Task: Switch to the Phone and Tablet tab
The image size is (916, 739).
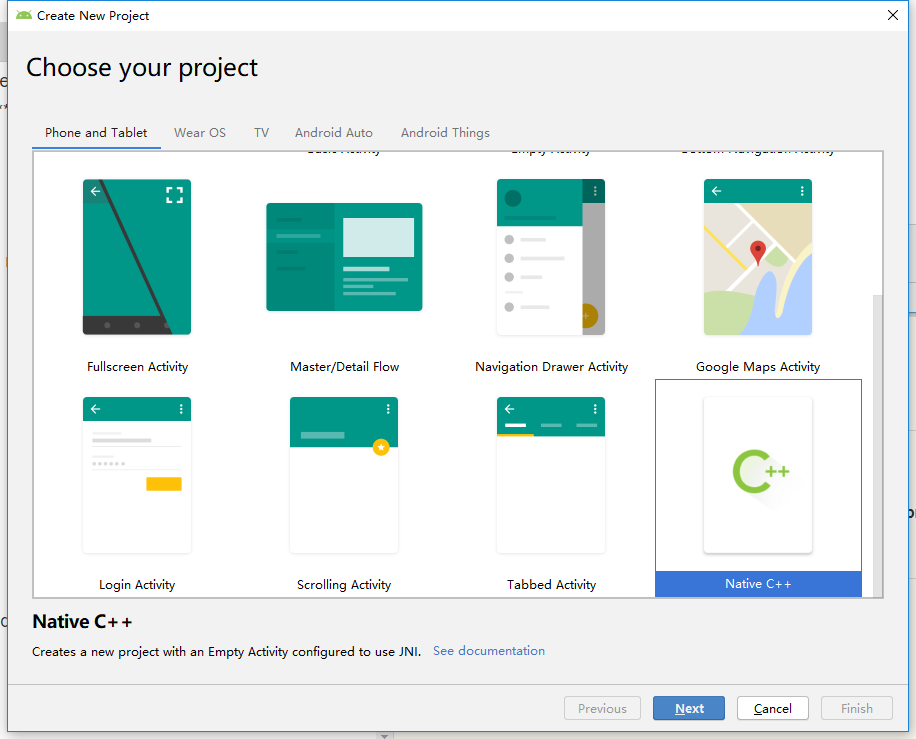Action: tap(96, 133)
